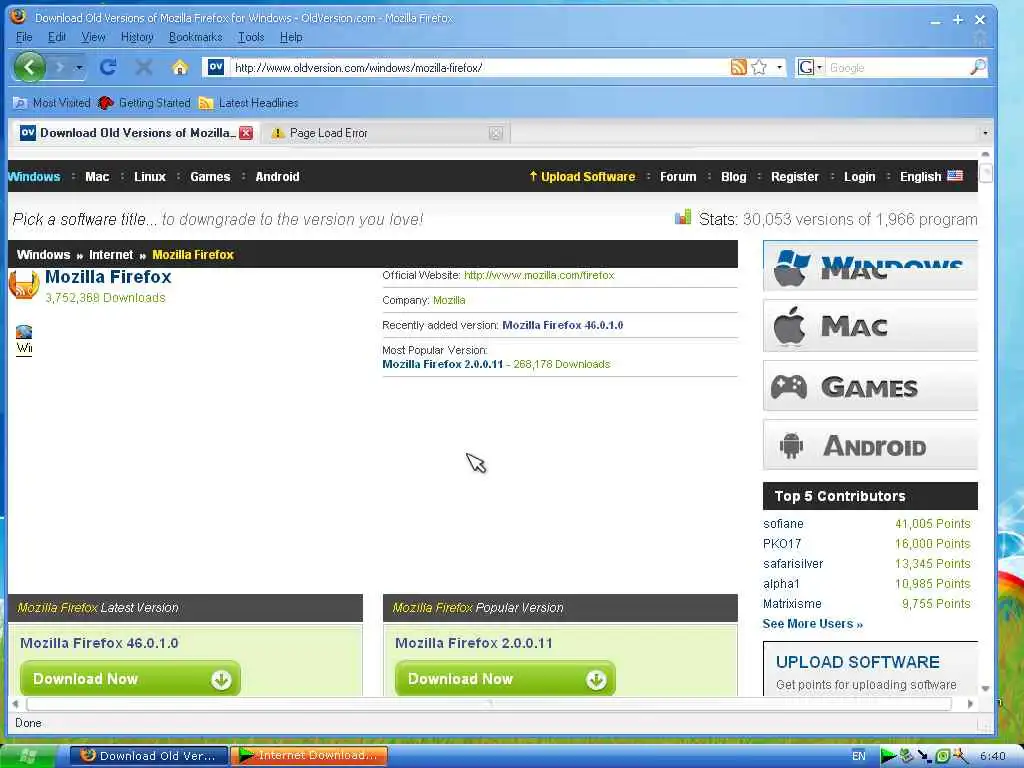Click the Games sidebar banner with gamepad icon
1024x768 pixels.
click(870, 386)
